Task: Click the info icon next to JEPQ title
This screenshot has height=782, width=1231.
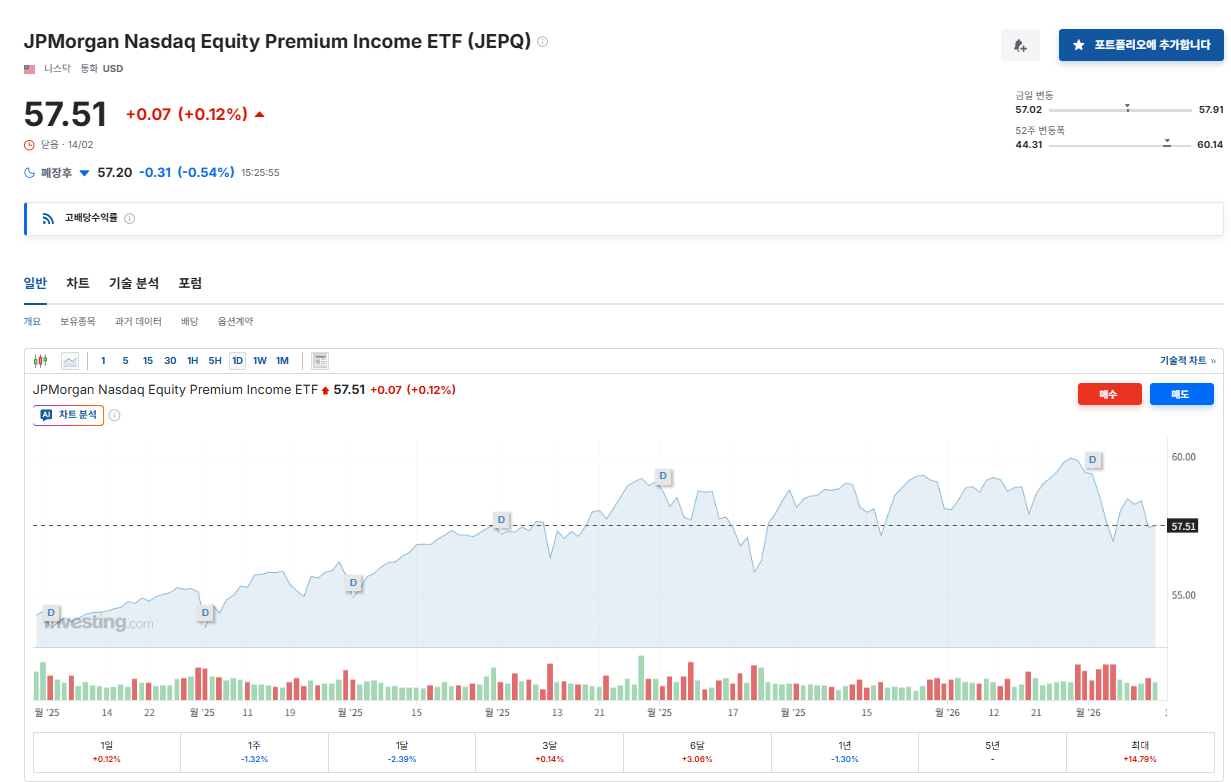Action: (x=543, y=42)
